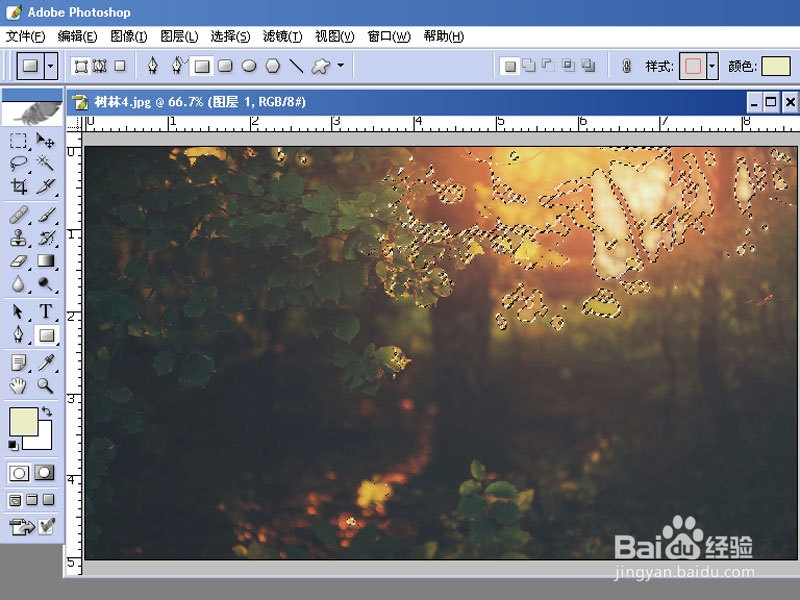Select the Move tool
Image resolution: width=800 pixels, height=600 pixels.
point(45,140)
